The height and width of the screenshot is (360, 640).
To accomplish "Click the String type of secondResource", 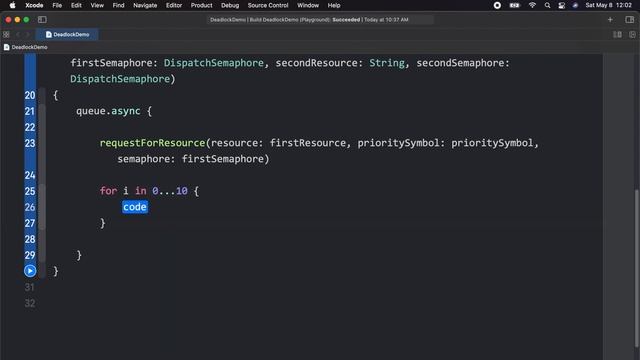I will (x=387, y=63).
